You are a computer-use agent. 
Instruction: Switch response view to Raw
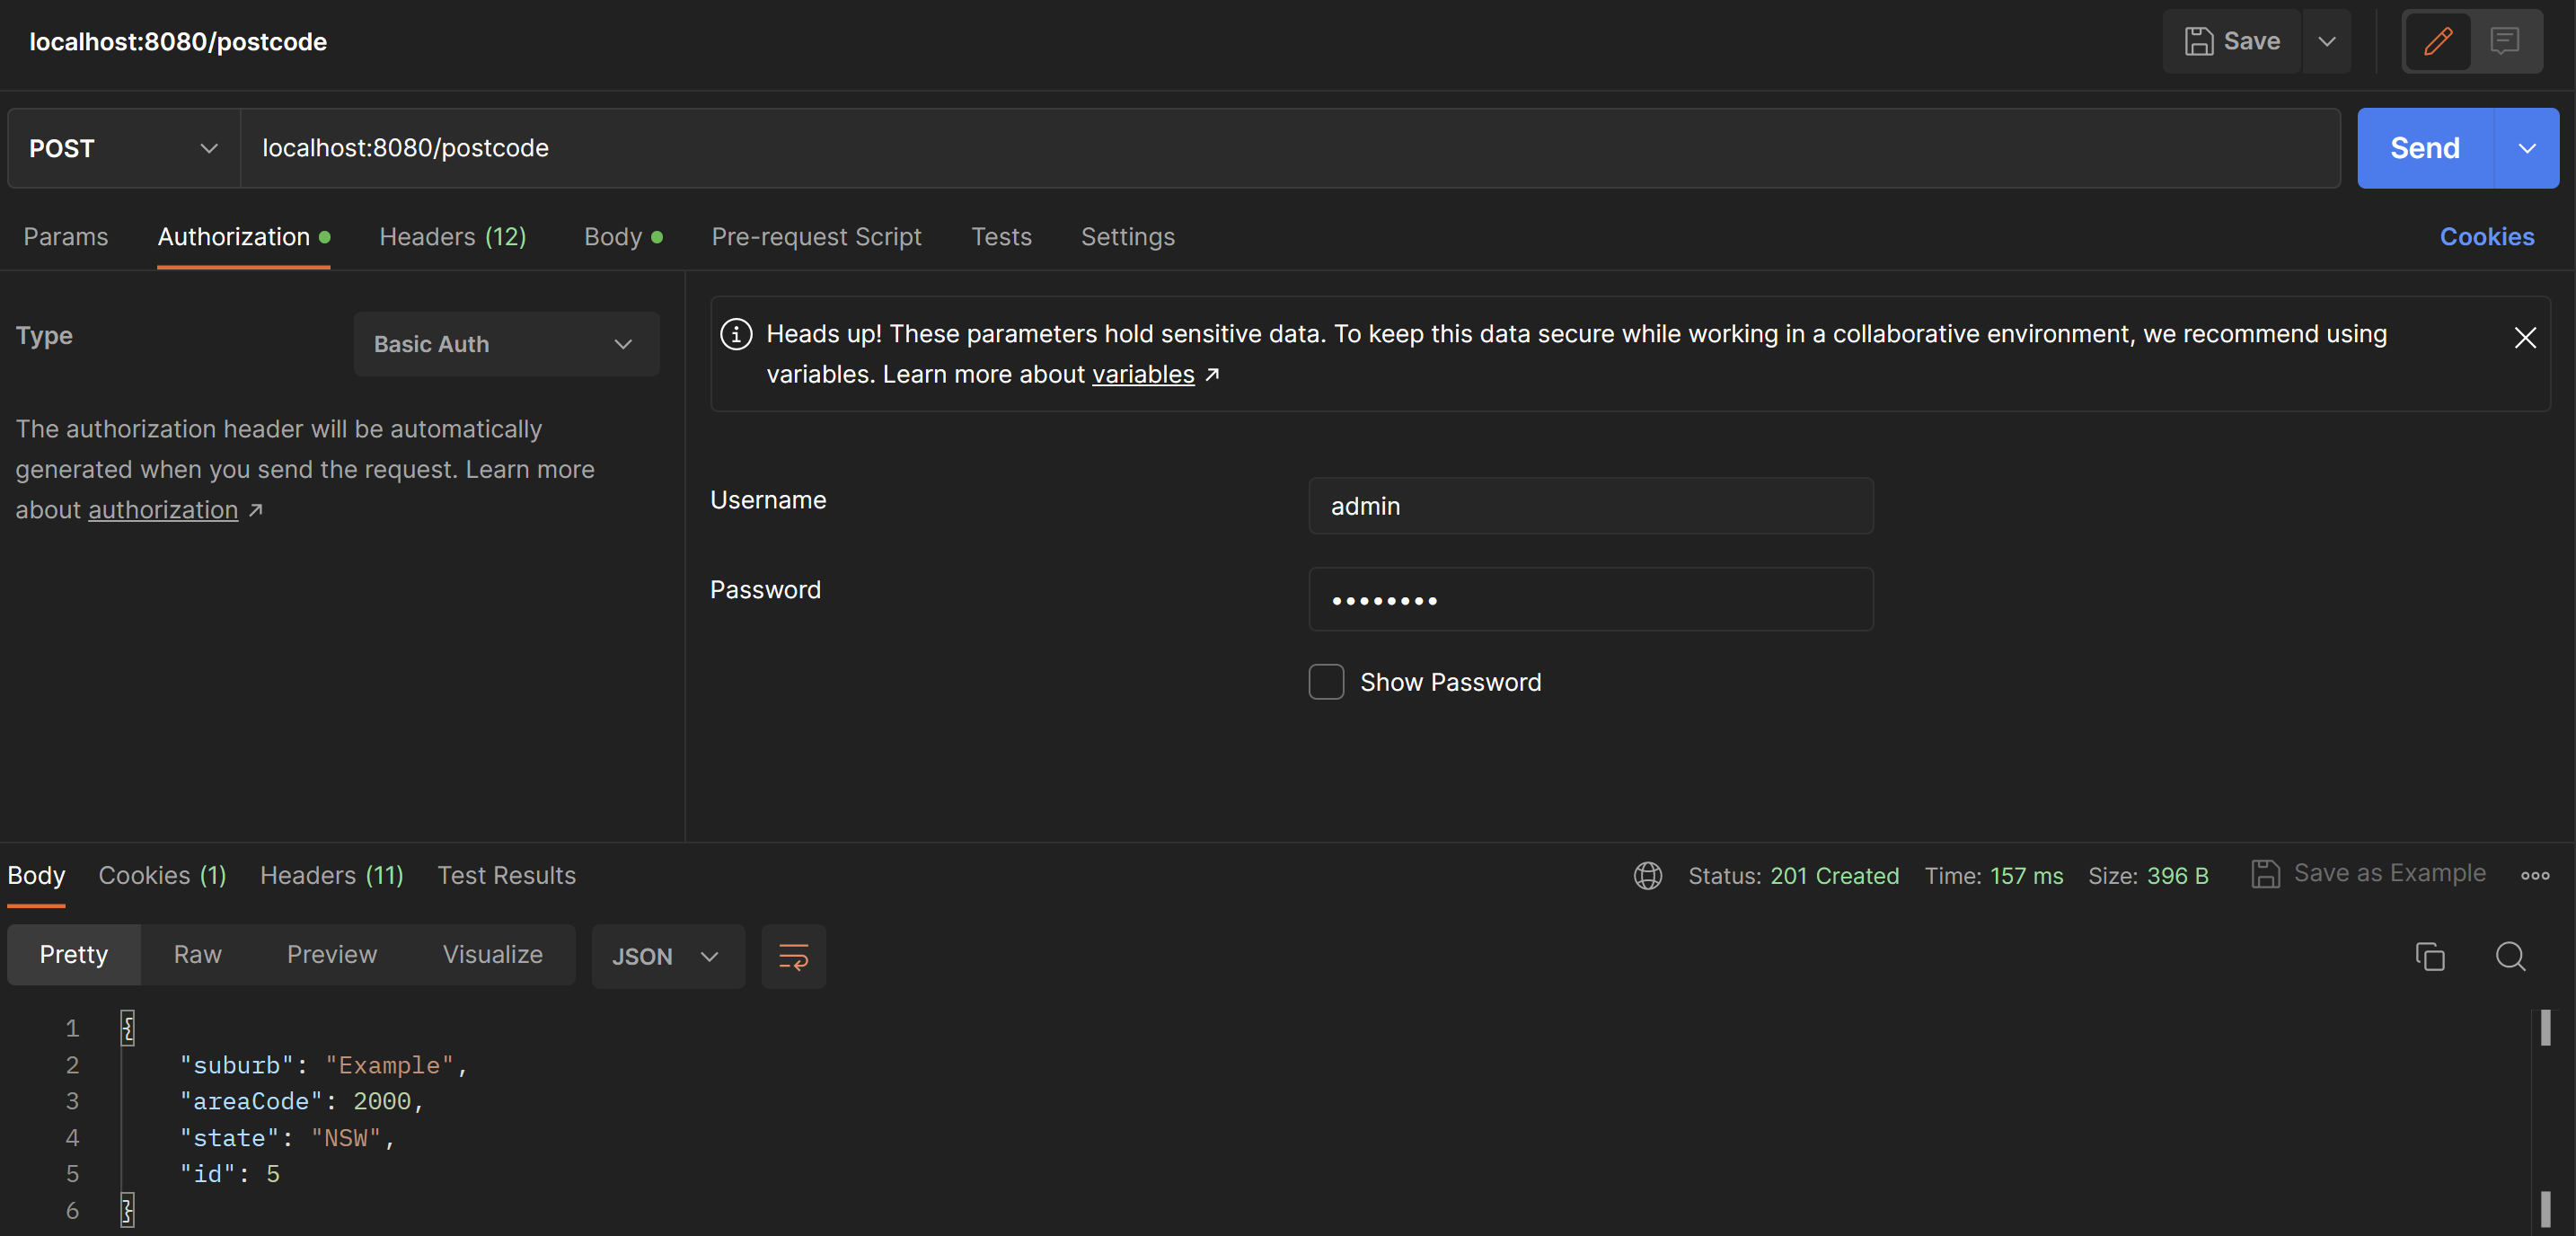pyautogui.click(x=197, y=955)
